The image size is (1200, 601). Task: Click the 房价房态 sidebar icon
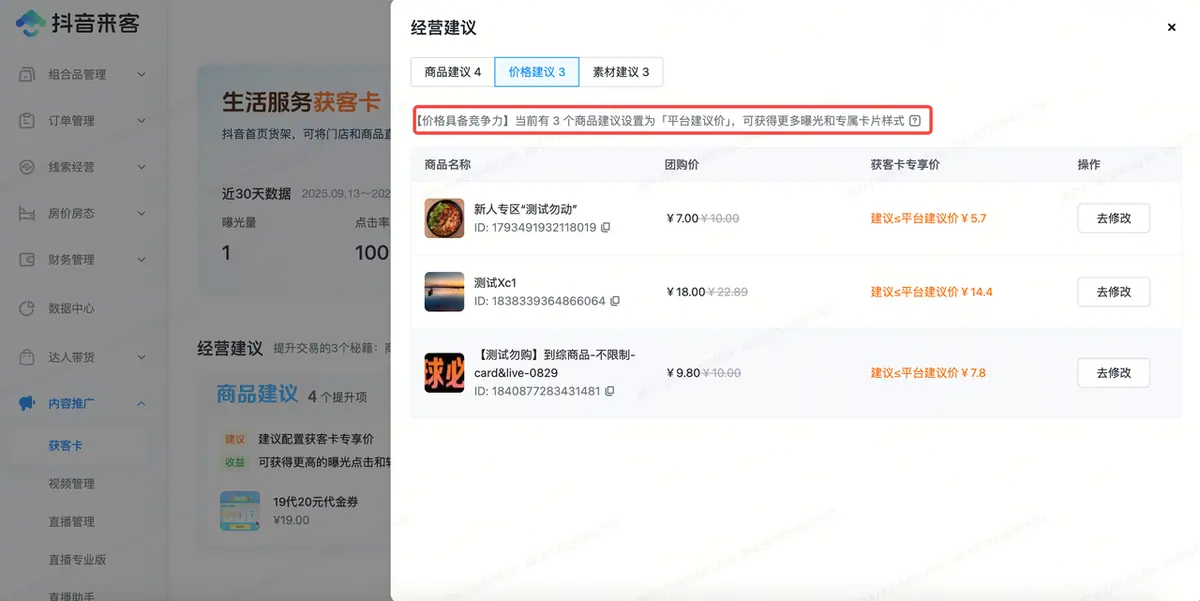(28, 213)
